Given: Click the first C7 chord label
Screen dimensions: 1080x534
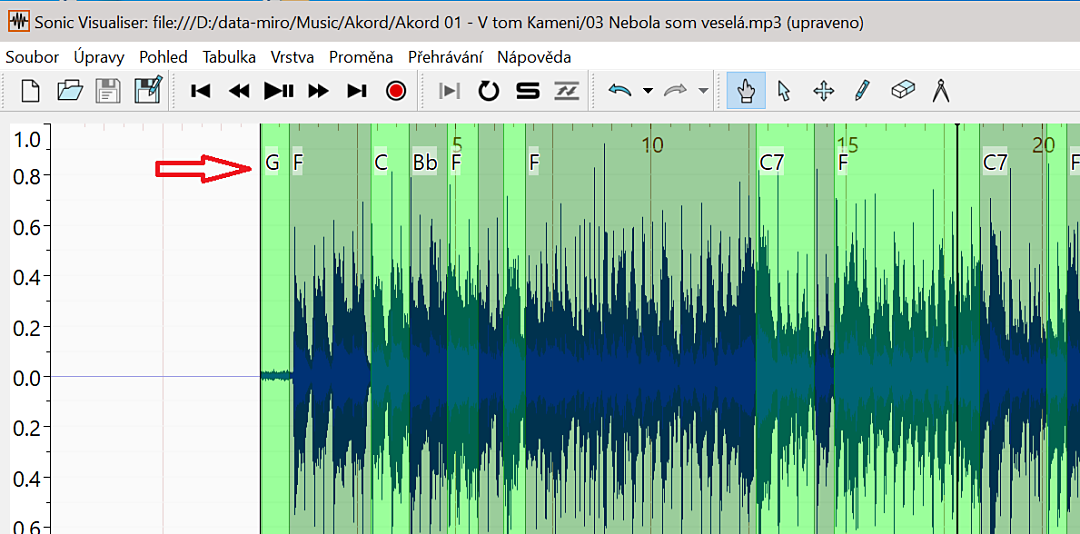Looking at the screenshot, I should click(771, 163).
